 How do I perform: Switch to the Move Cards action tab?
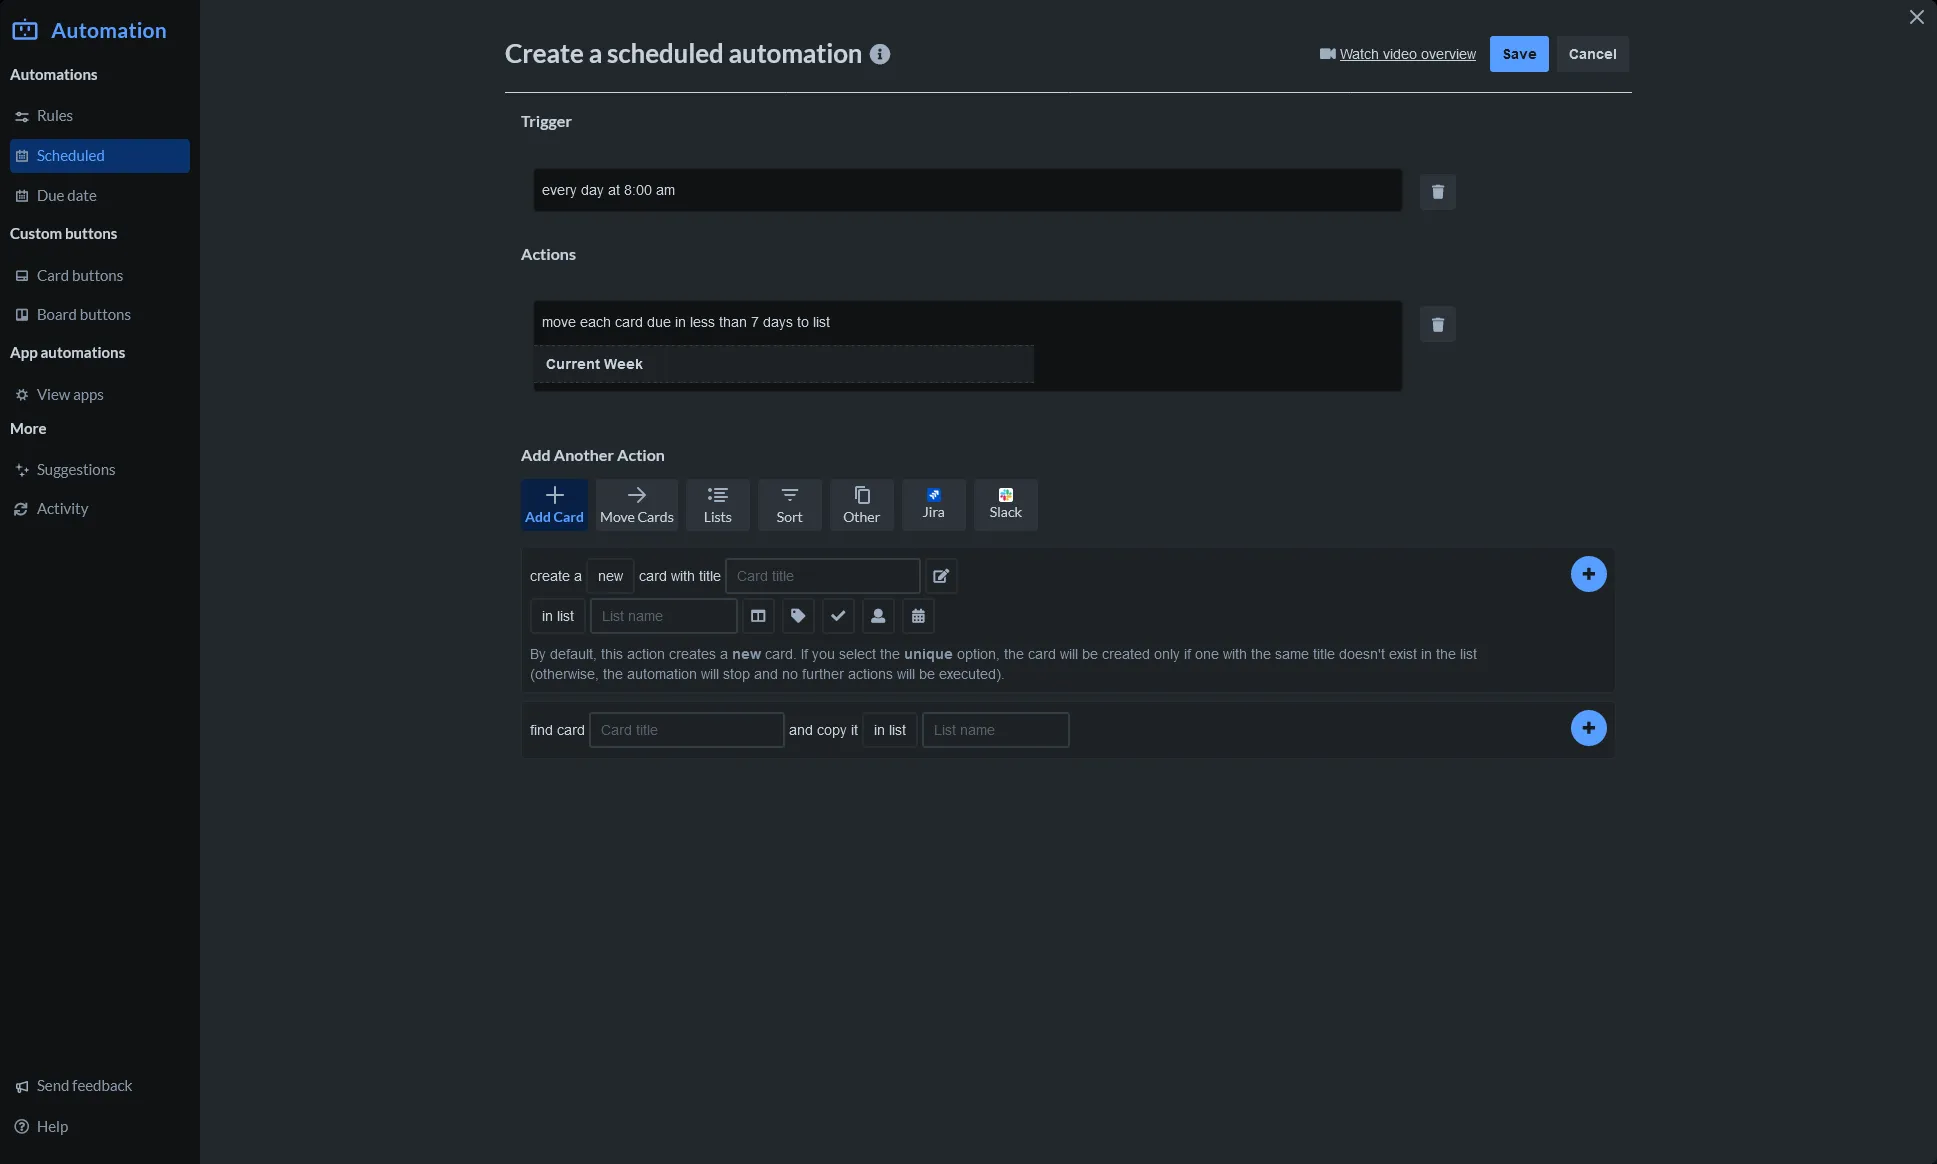(636, 504)
